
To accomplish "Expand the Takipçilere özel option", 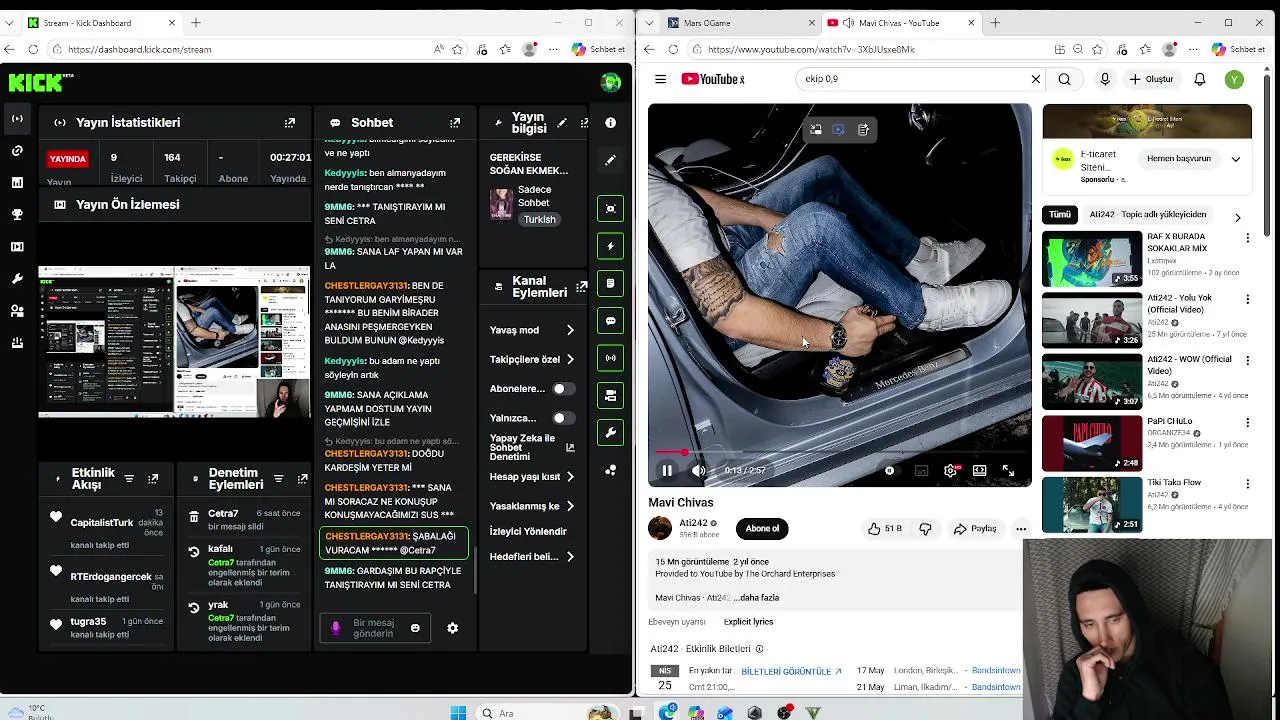I will coord(571,359).
